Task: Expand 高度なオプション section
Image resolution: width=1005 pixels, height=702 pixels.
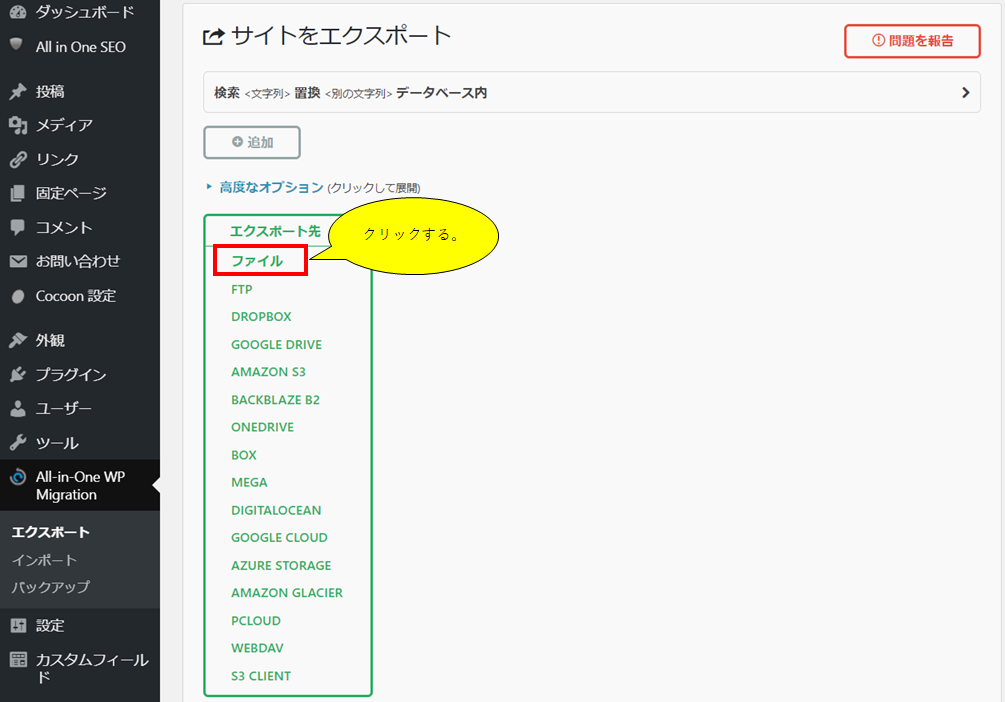Action: point(271,187)
